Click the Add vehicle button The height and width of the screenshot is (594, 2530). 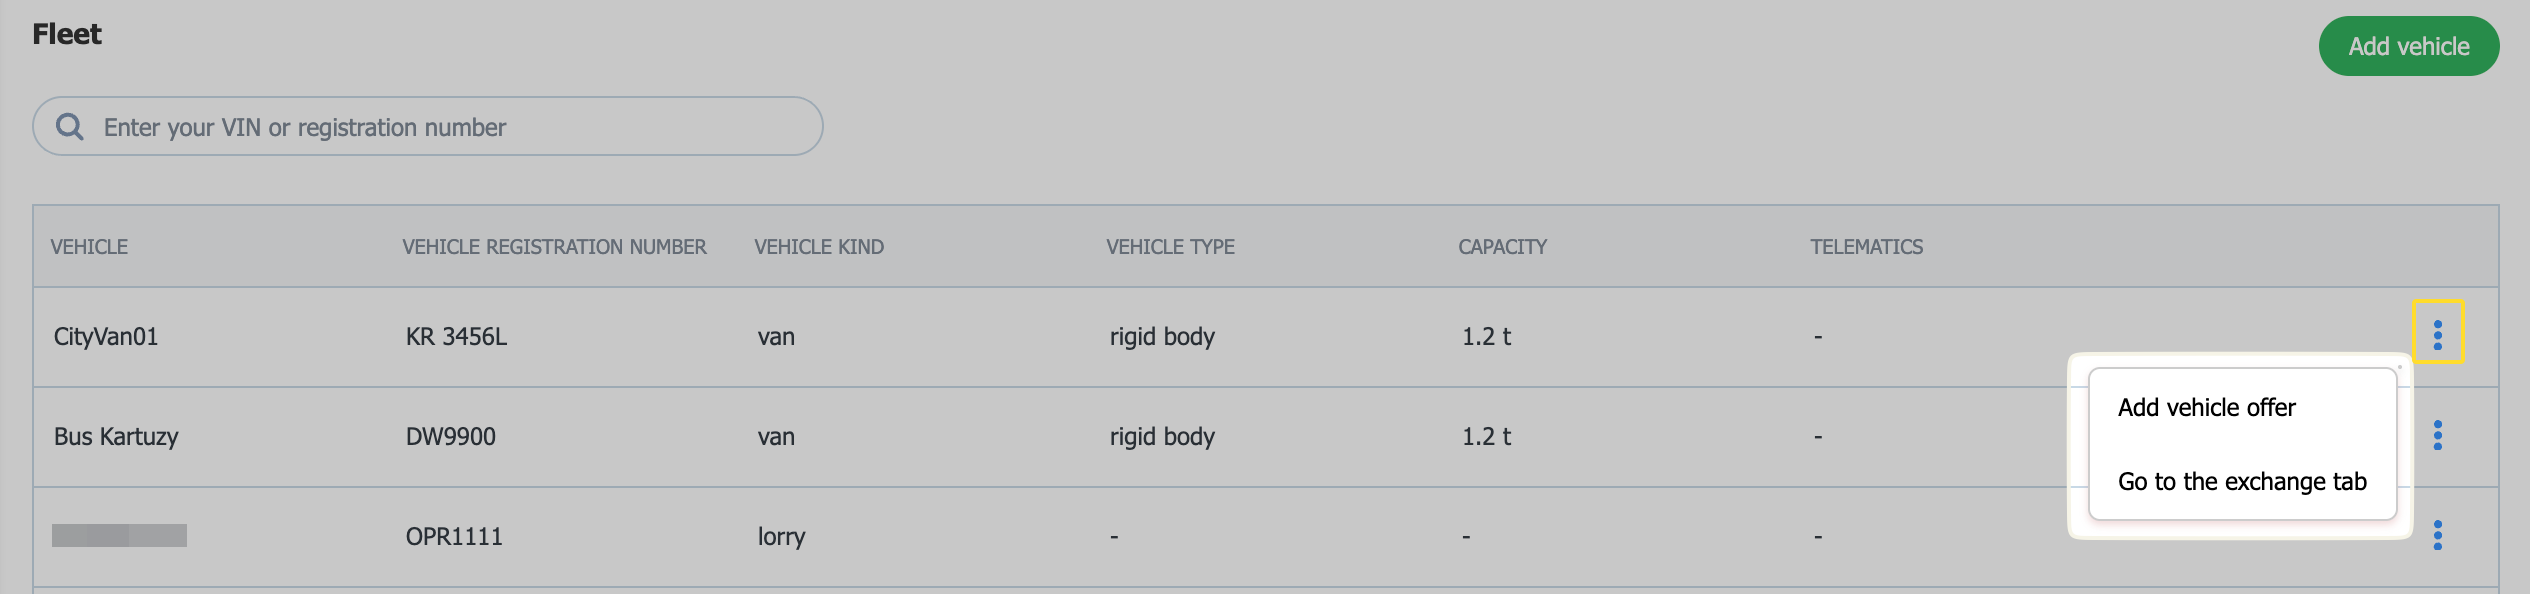point(2408,47)
